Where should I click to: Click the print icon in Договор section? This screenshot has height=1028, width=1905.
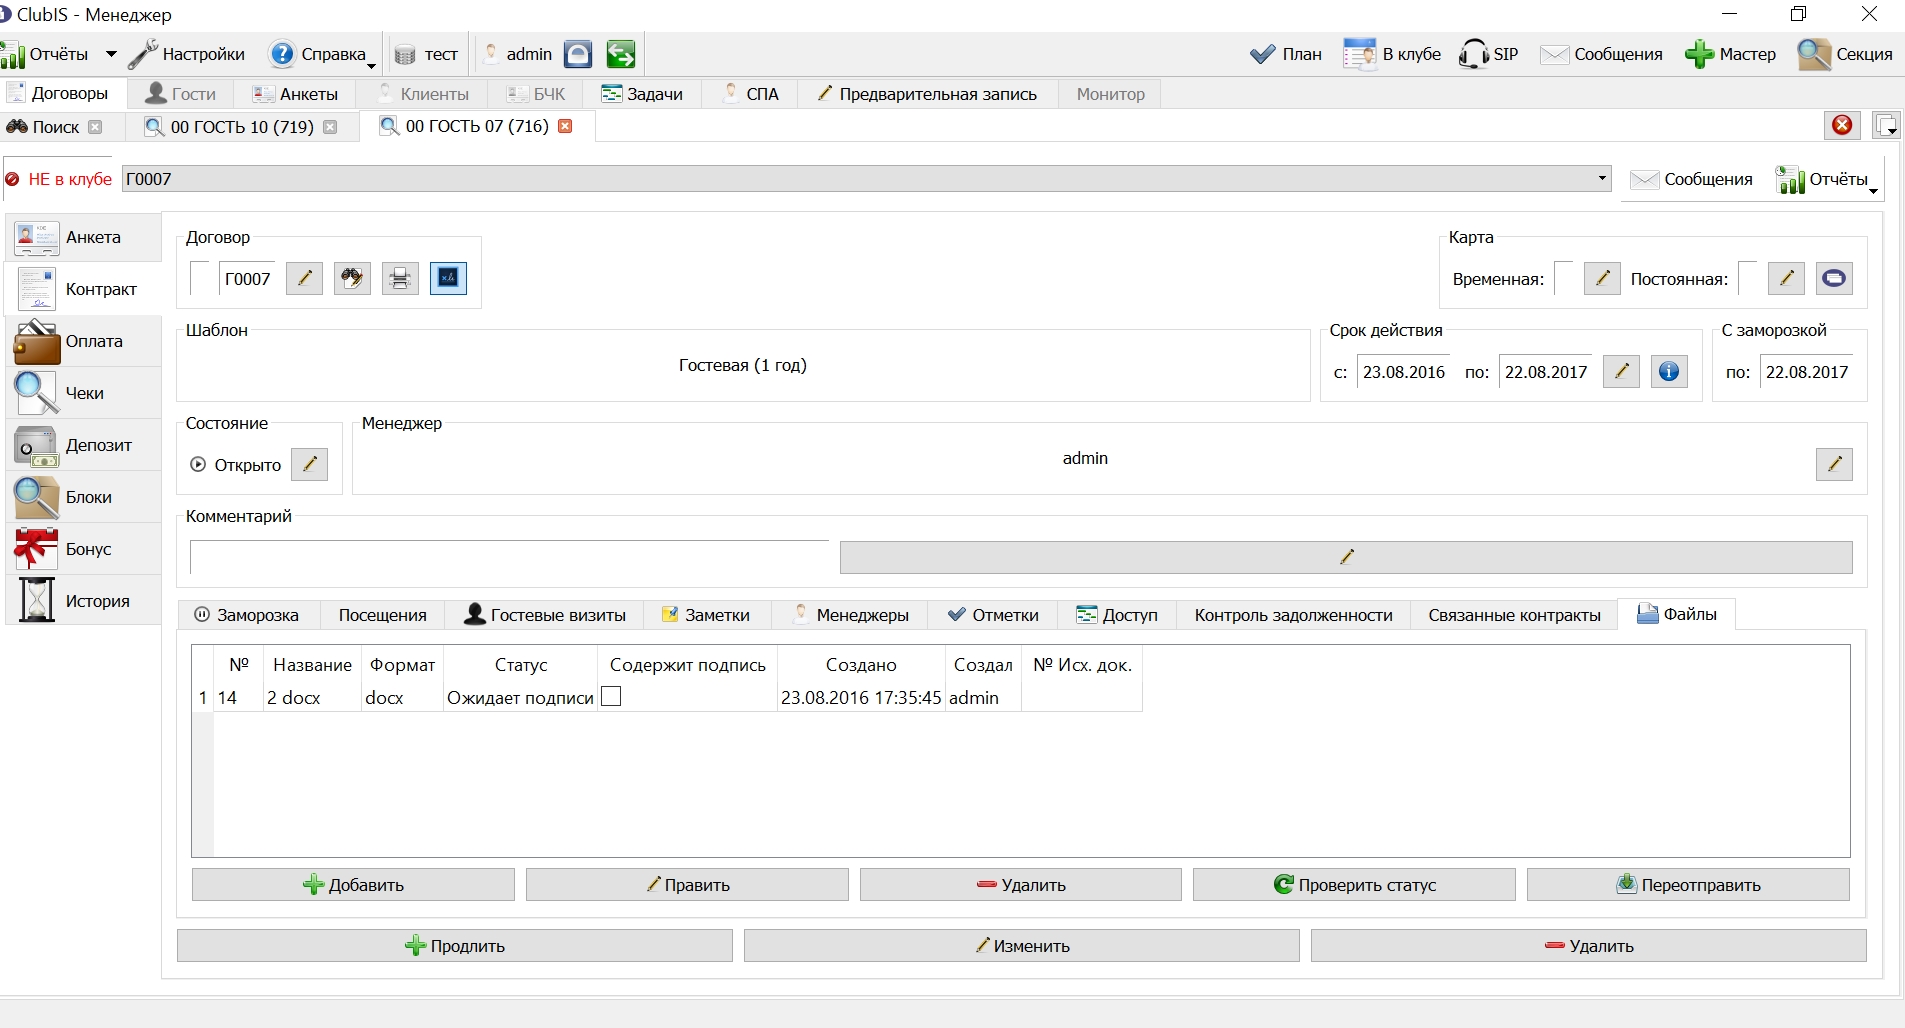click(x=400, y=278)
